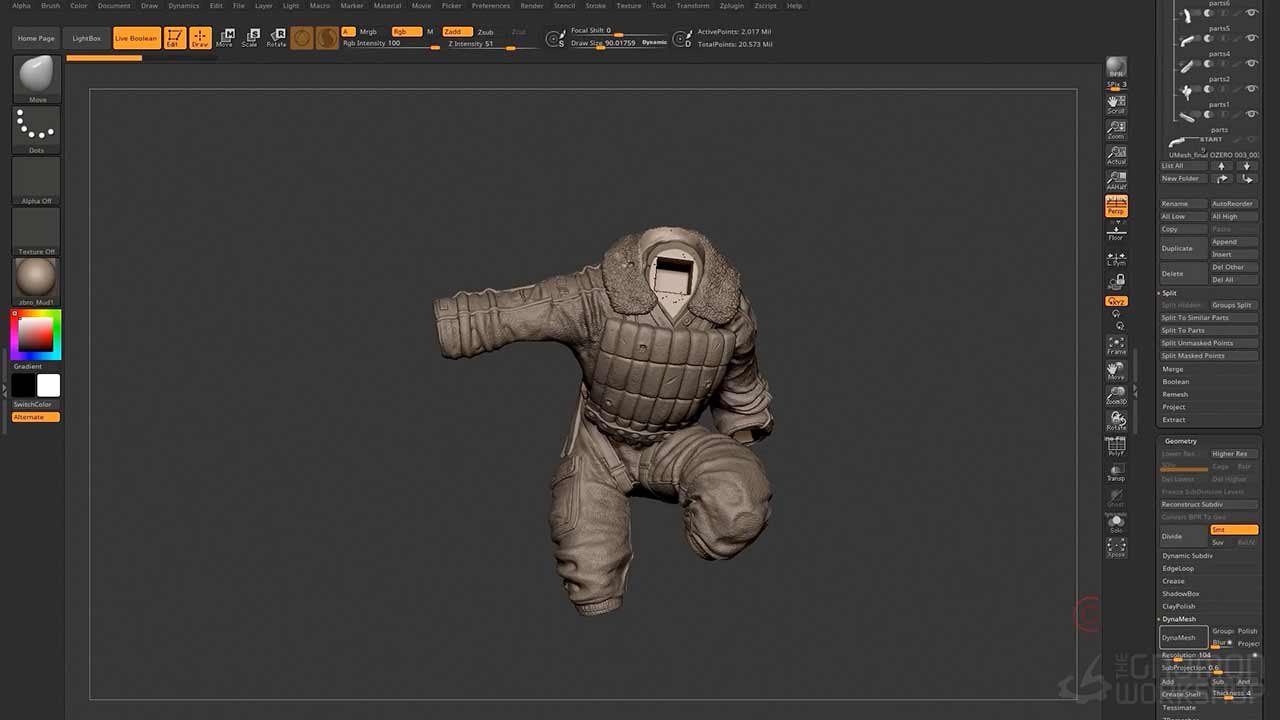
Task: Open the Zplugin menu
Action: coord(731,6)
